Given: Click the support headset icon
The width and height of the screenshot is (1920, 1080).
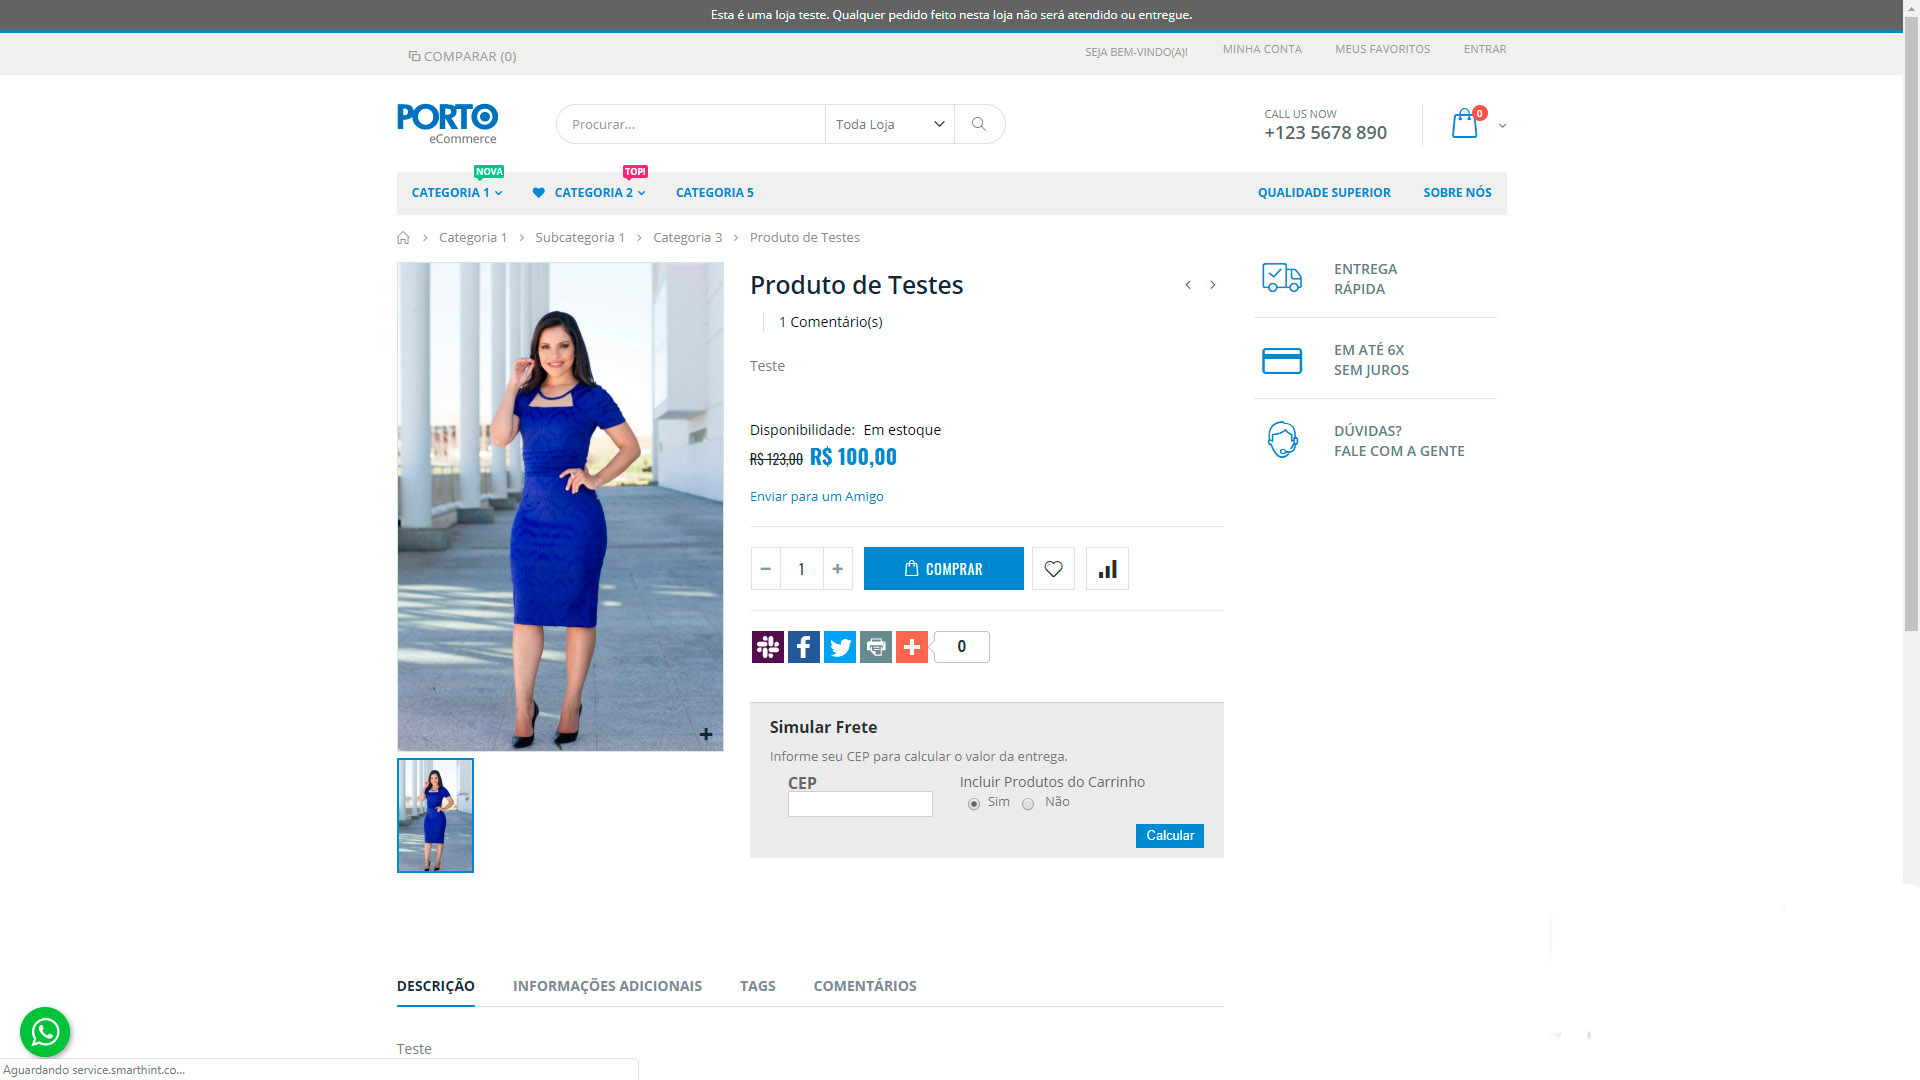Looking at the screenshot, I should coord(1282,440).
